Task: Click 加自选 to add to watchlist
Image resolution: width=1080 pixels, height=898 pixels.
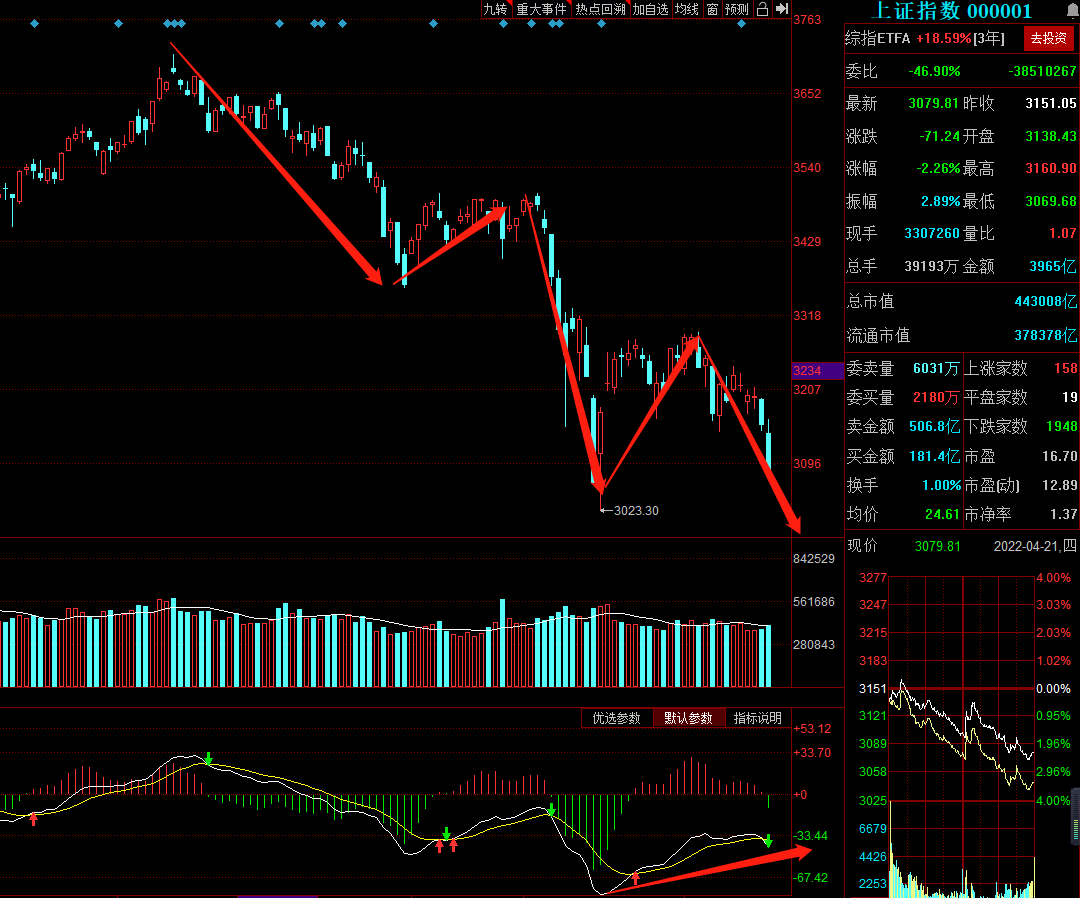Action: [651, 9]
